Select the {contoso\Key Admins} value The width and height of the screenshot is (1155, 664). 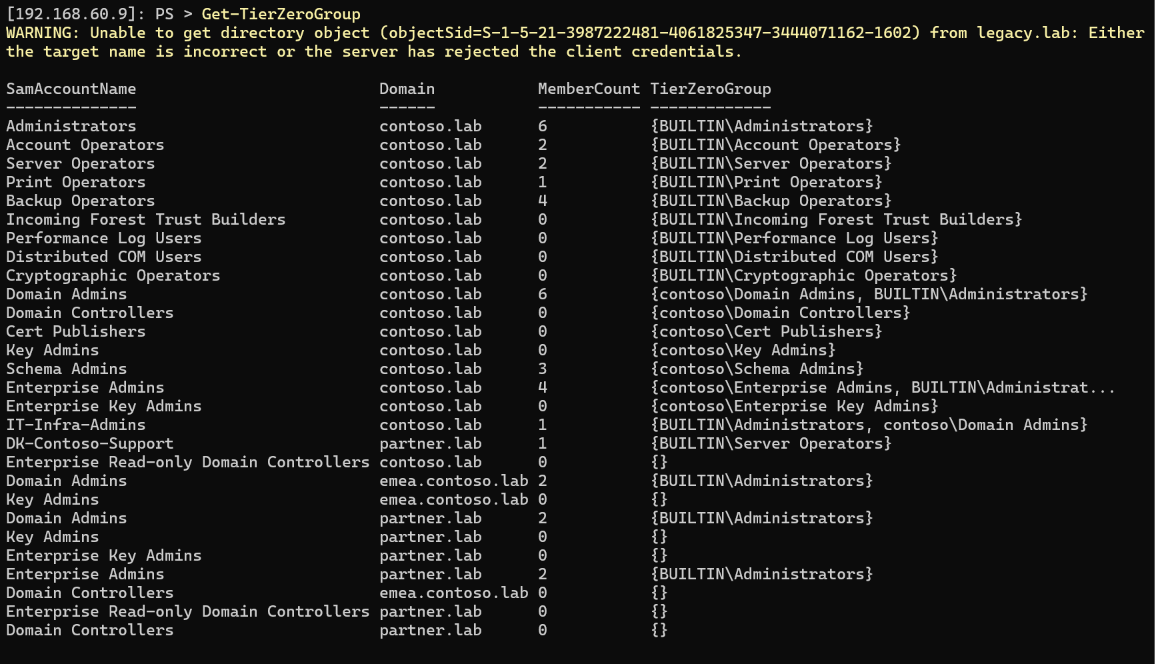(742, 350)
